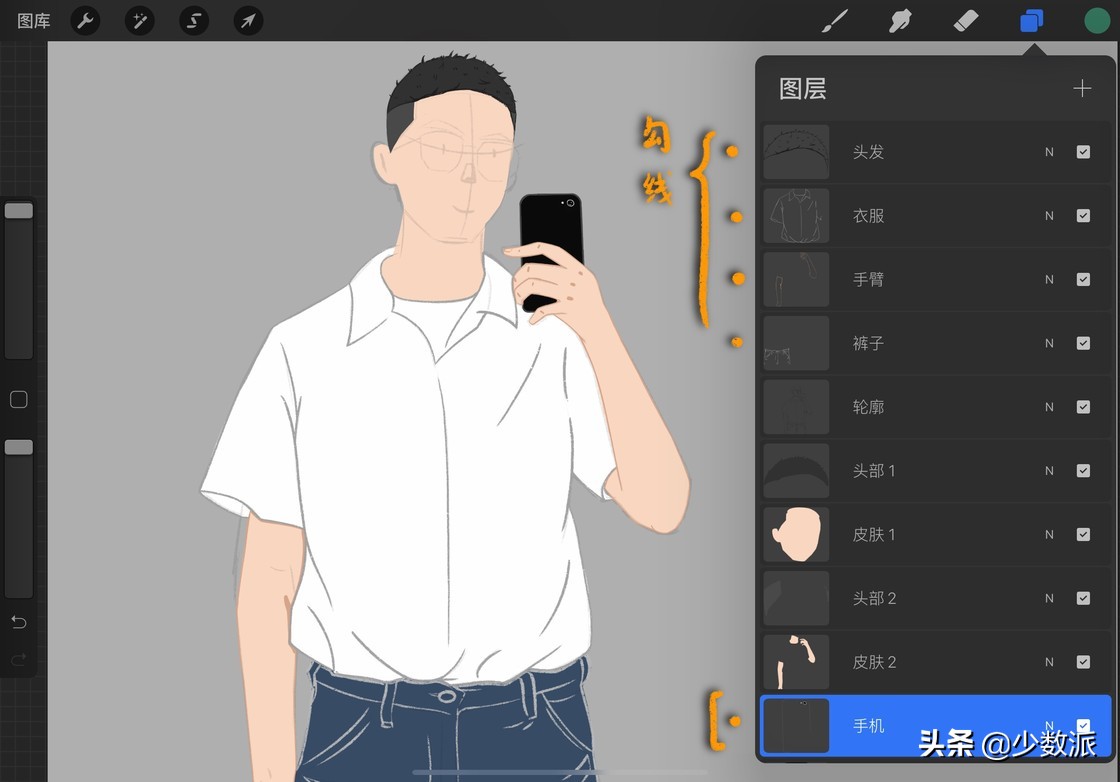Open the Layers panel icon
The width and height of the screenshot is (1120, 782).
pos(1031,20)
